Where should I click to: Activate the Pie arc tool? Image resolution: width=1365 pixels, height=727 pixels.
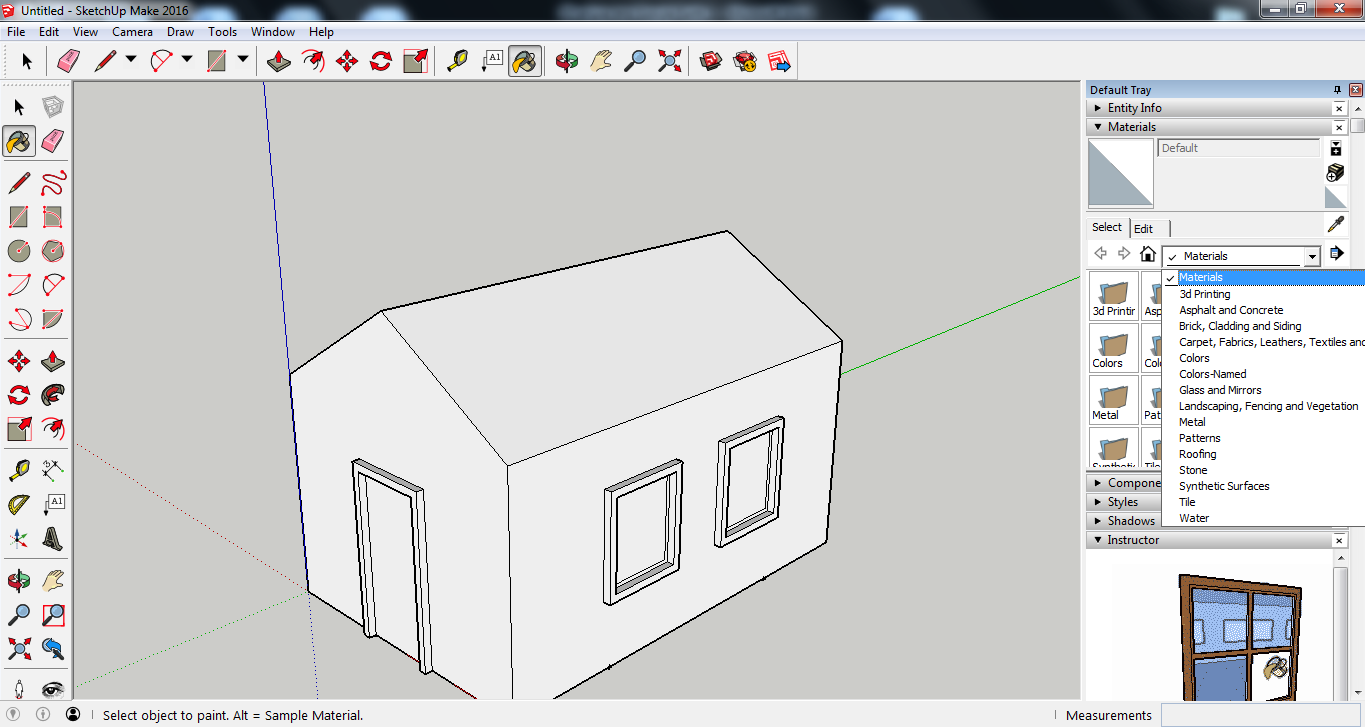tap(53, 320)
